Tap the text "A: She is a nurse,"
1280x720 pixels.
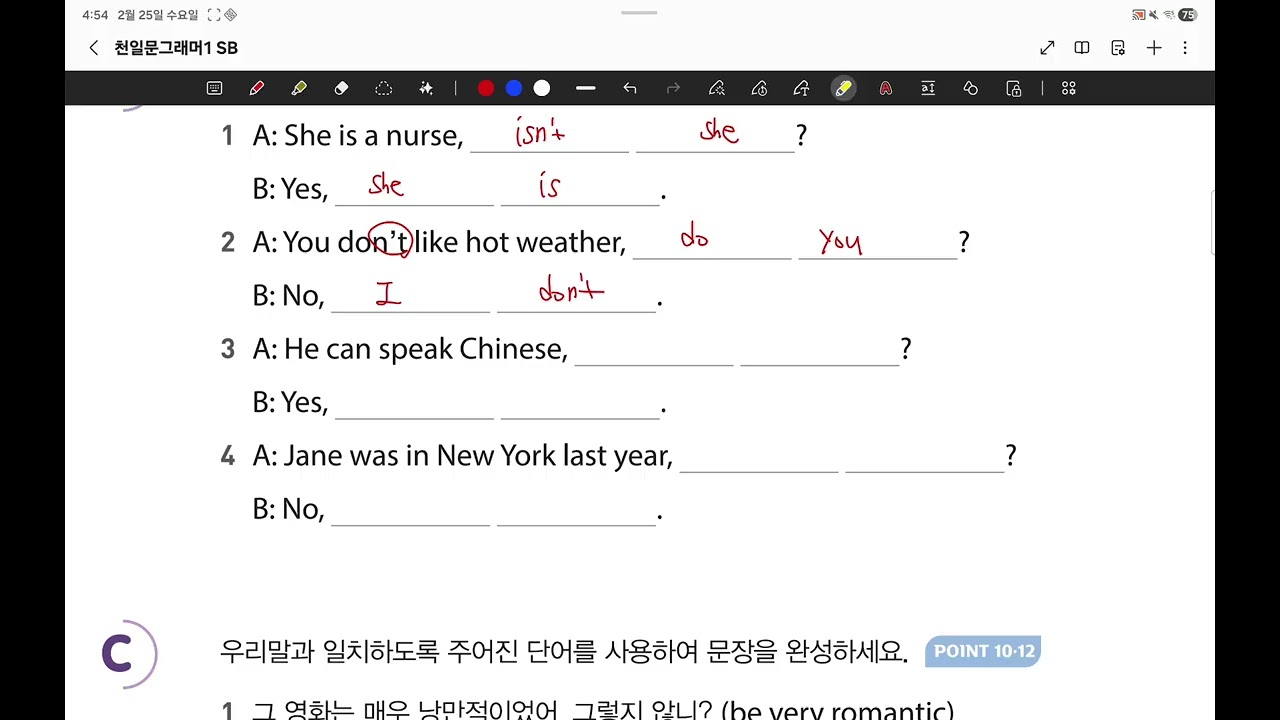pyautogui.click(x=358, y=136)
